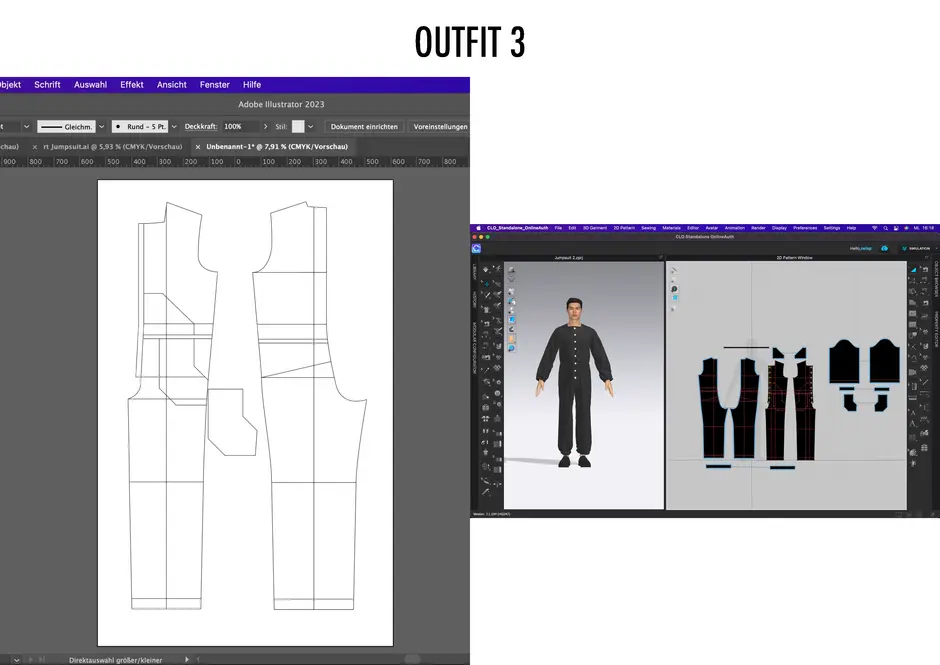This screenshot has width=940, height=665.
Task: Click the status bar arrow after Direktauswahl
Action: 189,660
